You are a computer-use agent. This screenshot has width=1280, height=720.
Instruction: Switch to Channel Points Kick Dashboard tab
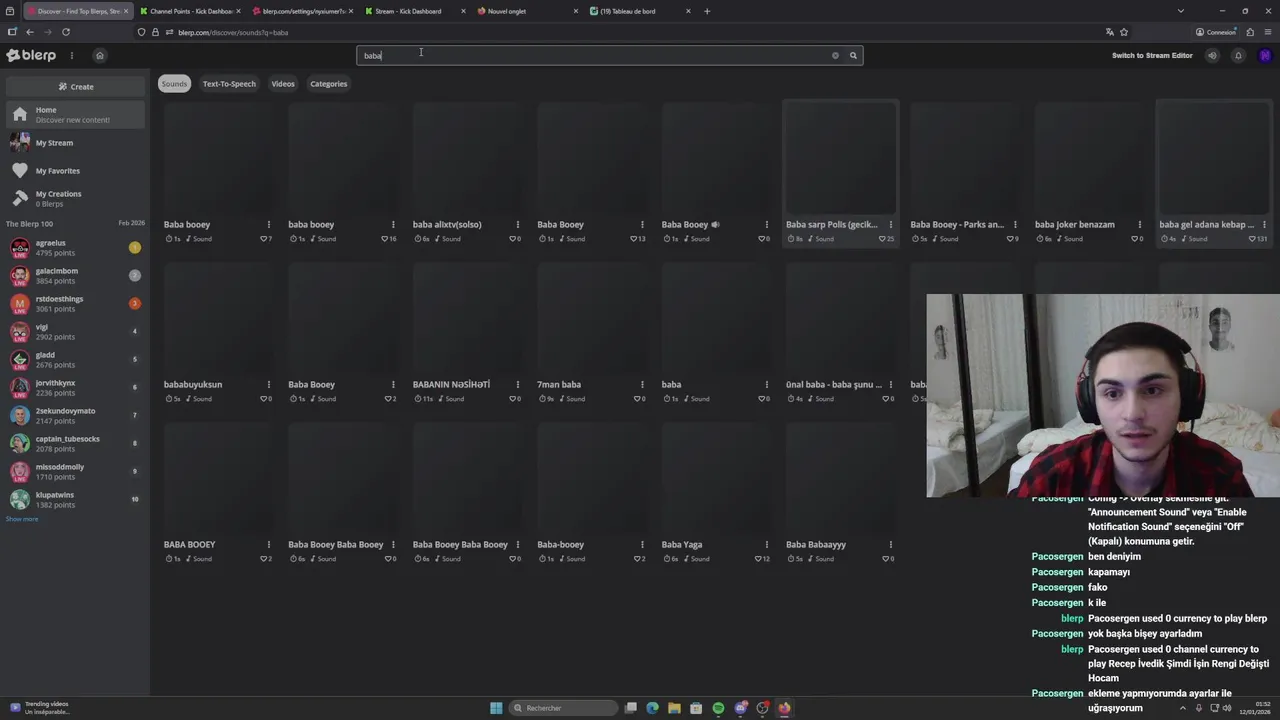point(190,11)
